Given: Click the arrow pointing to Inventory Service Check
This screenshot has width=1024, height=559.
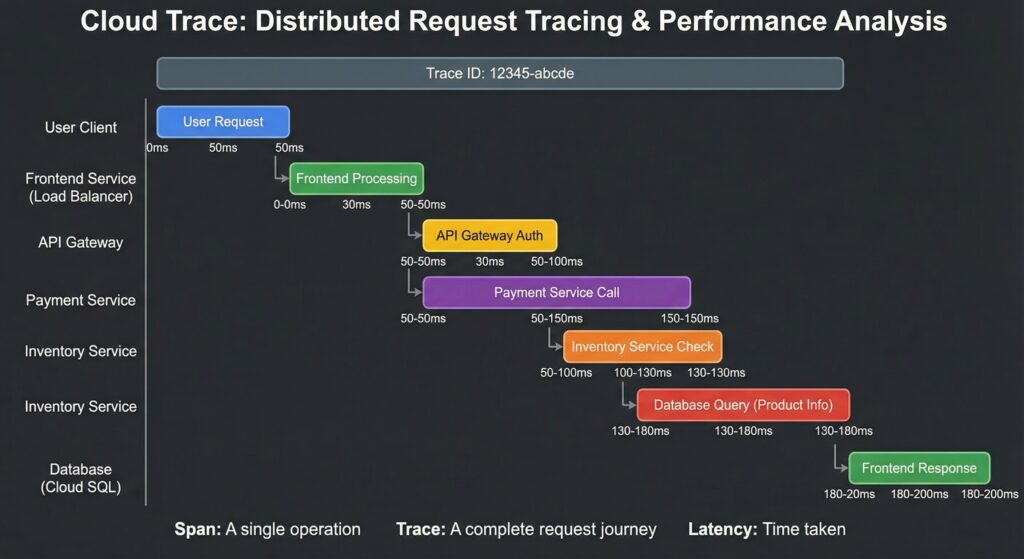Looking at the screenshot, I should (x=553, y=344).
